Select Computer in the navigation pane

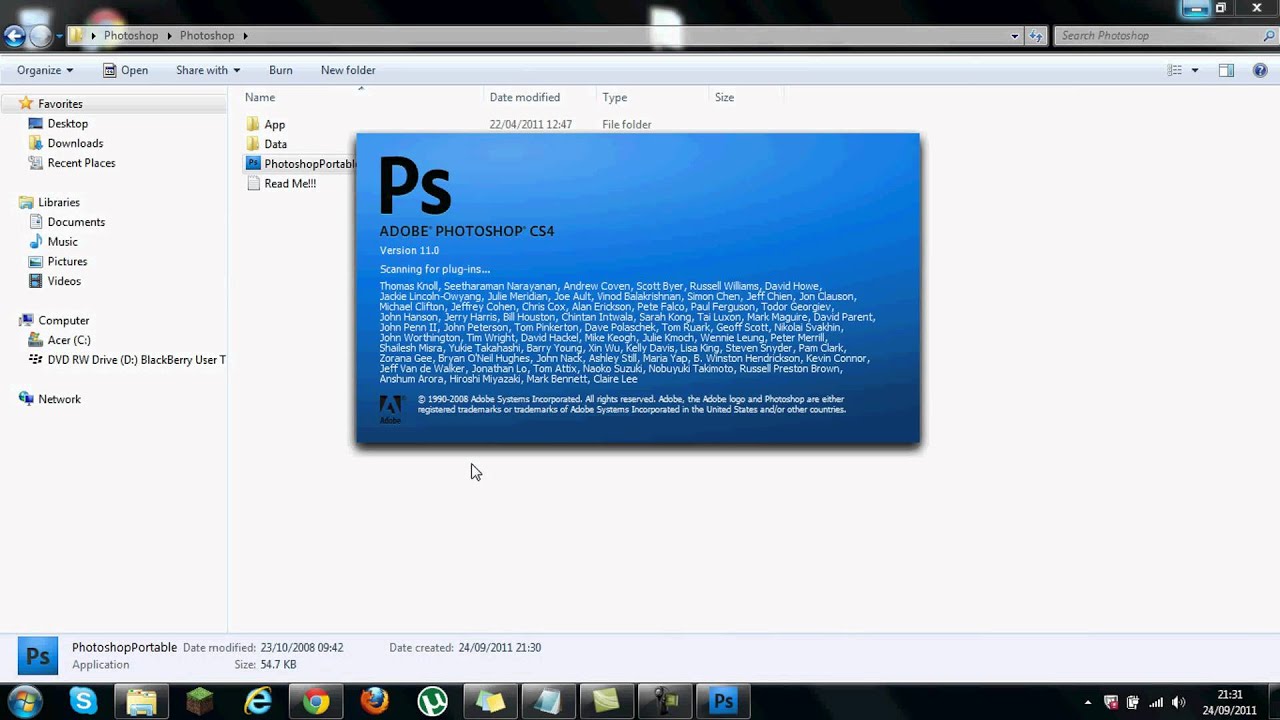[64, 320]
